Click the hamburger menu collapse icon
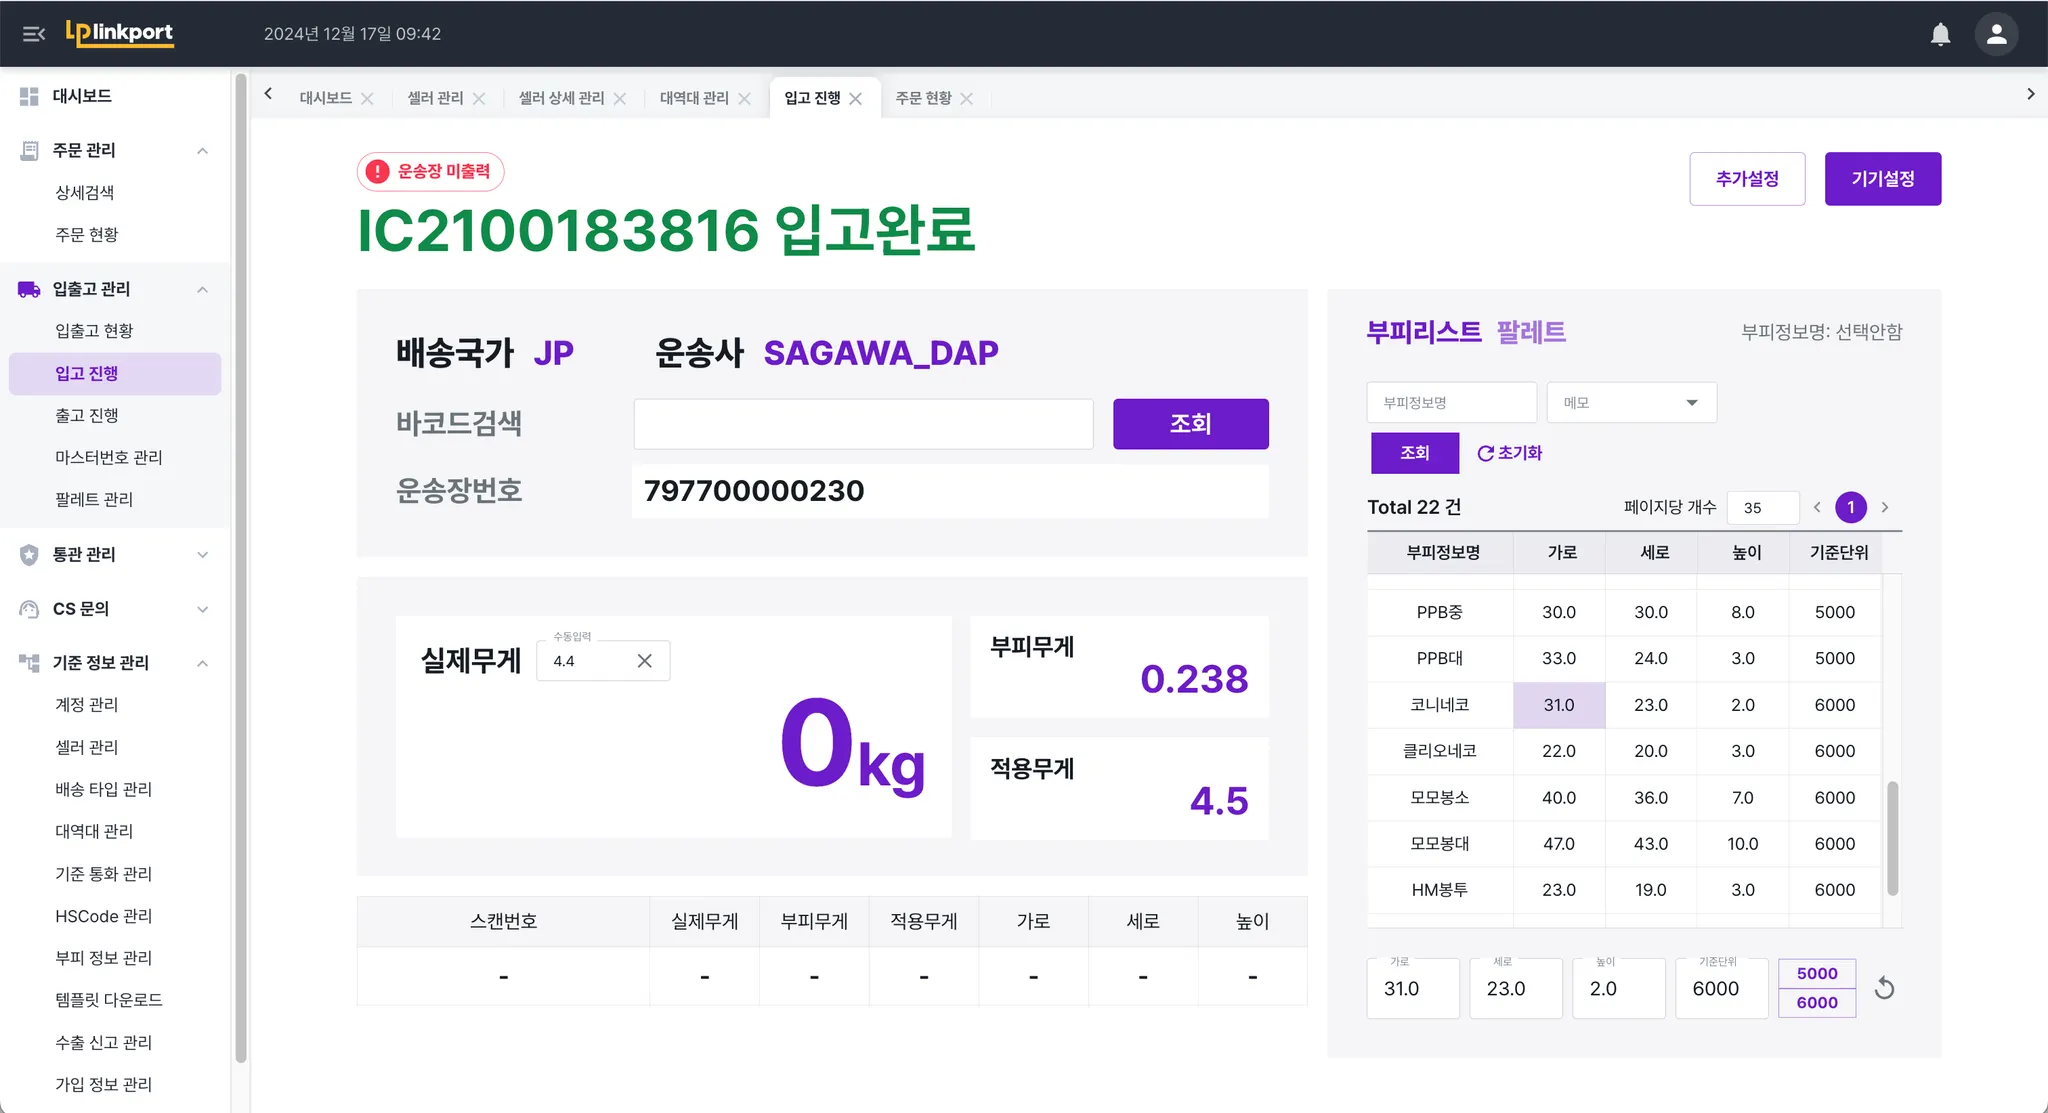The height and width of the screenshot is (1113, 2048). click(x=34, y=34)
